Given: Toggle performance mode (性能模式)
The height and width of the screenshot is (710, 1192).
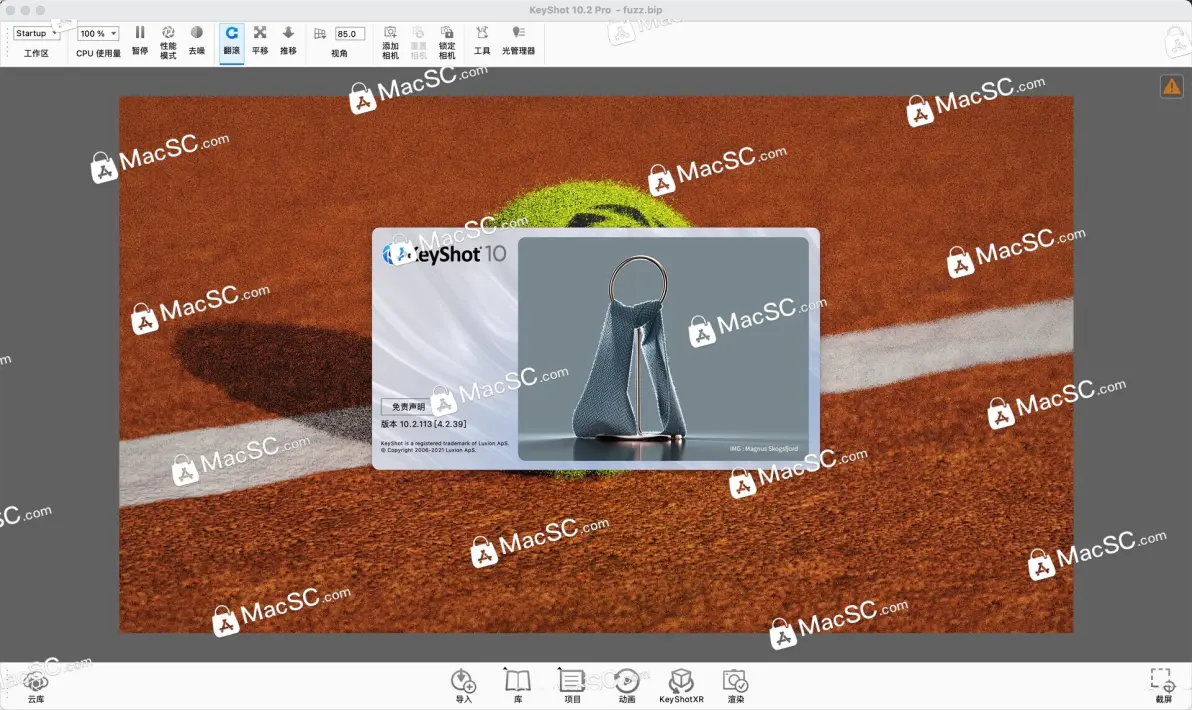Looking at the screenshot, I should (168, 42).
